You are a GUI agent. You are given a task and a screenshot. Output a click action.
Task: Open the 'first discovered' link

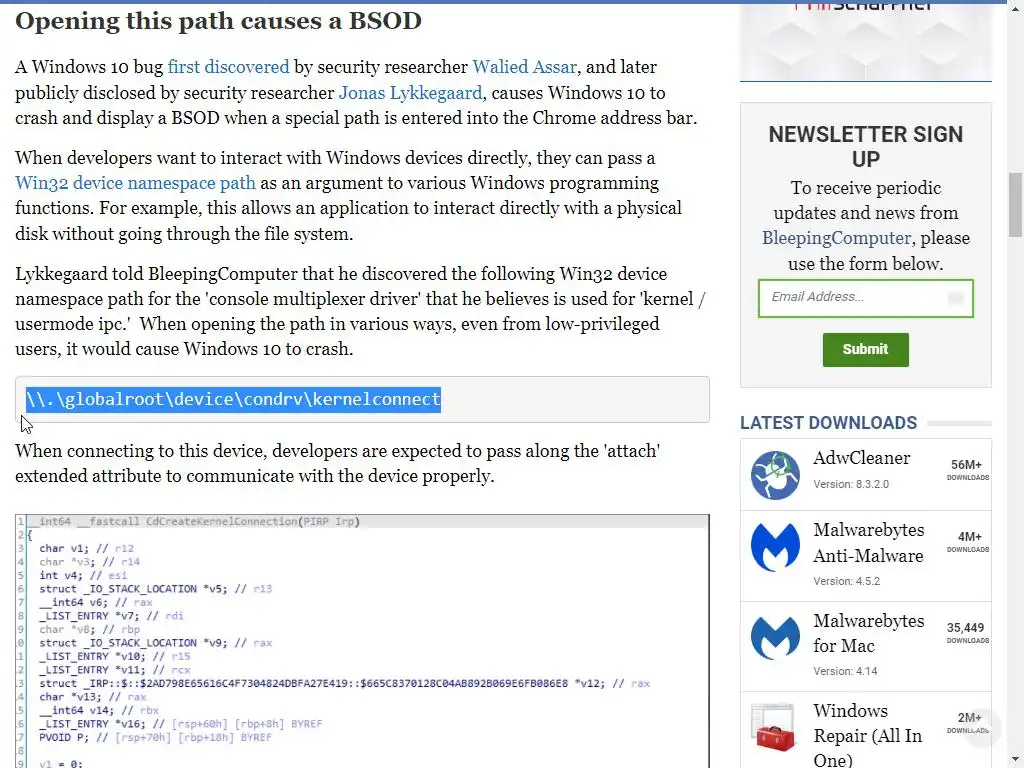(x=228, y=67)
